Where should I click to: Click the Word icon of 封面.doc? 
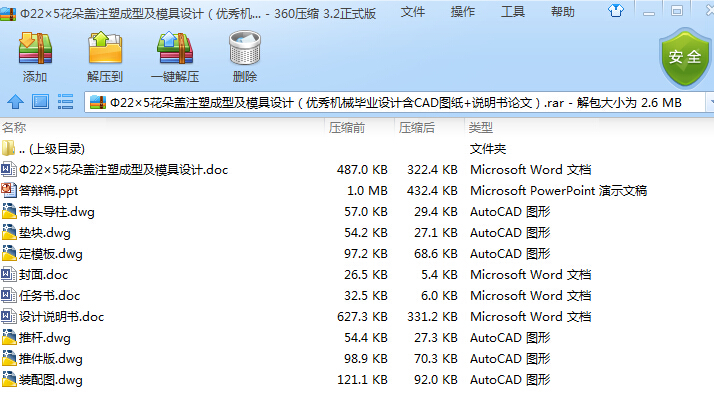point(8,274)
